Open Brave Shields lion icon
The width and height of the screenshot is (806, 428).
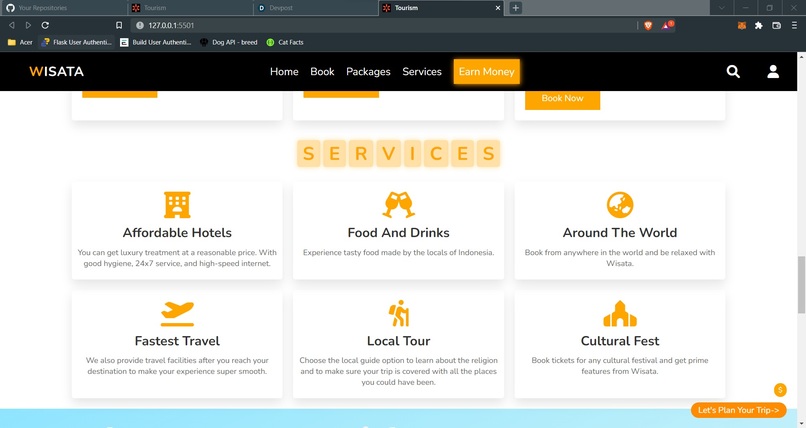pos(648,25)
